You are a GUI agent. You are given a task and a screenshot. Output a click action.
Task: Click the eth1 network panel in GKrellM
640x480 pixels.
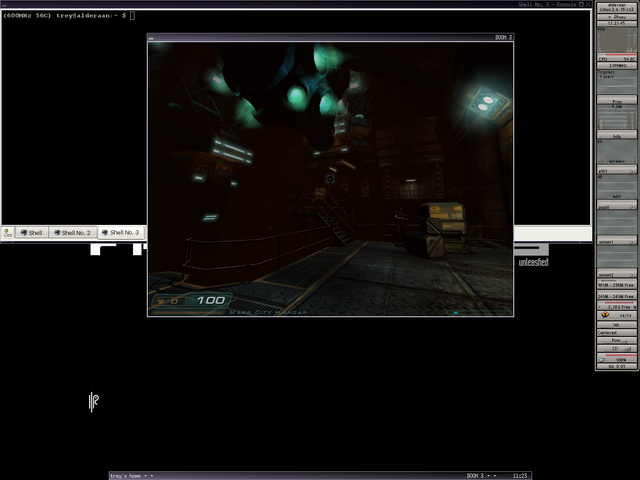[x=617, y=171]
